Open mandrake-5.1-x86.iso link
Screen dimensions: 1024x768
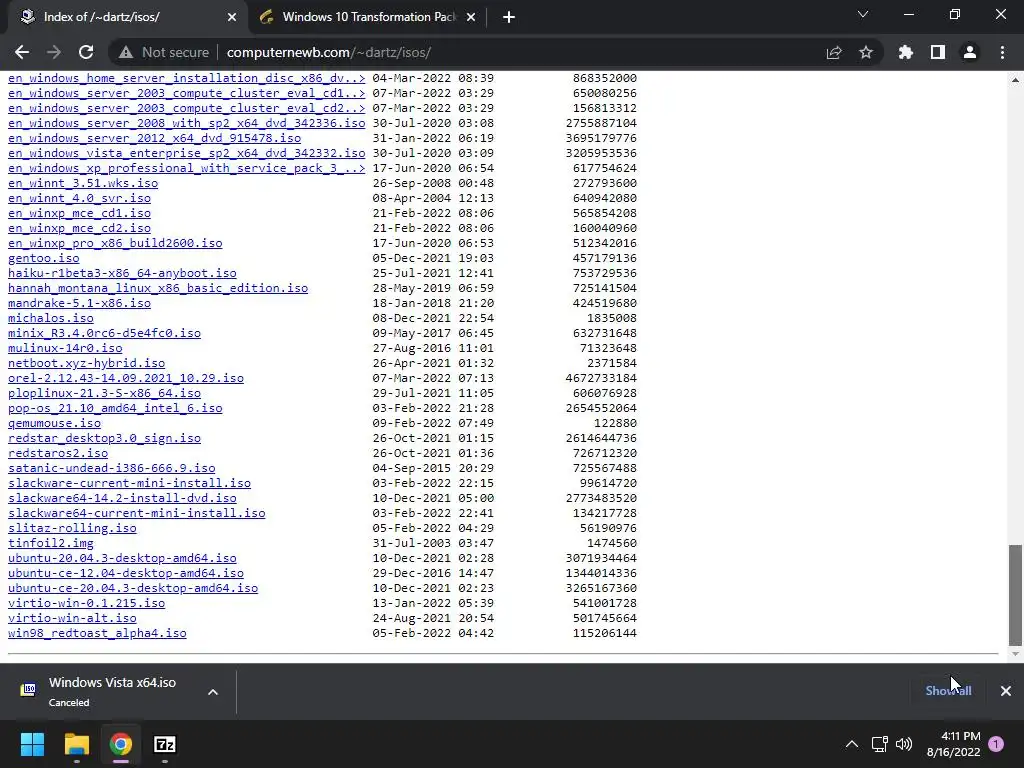(79, 304)
